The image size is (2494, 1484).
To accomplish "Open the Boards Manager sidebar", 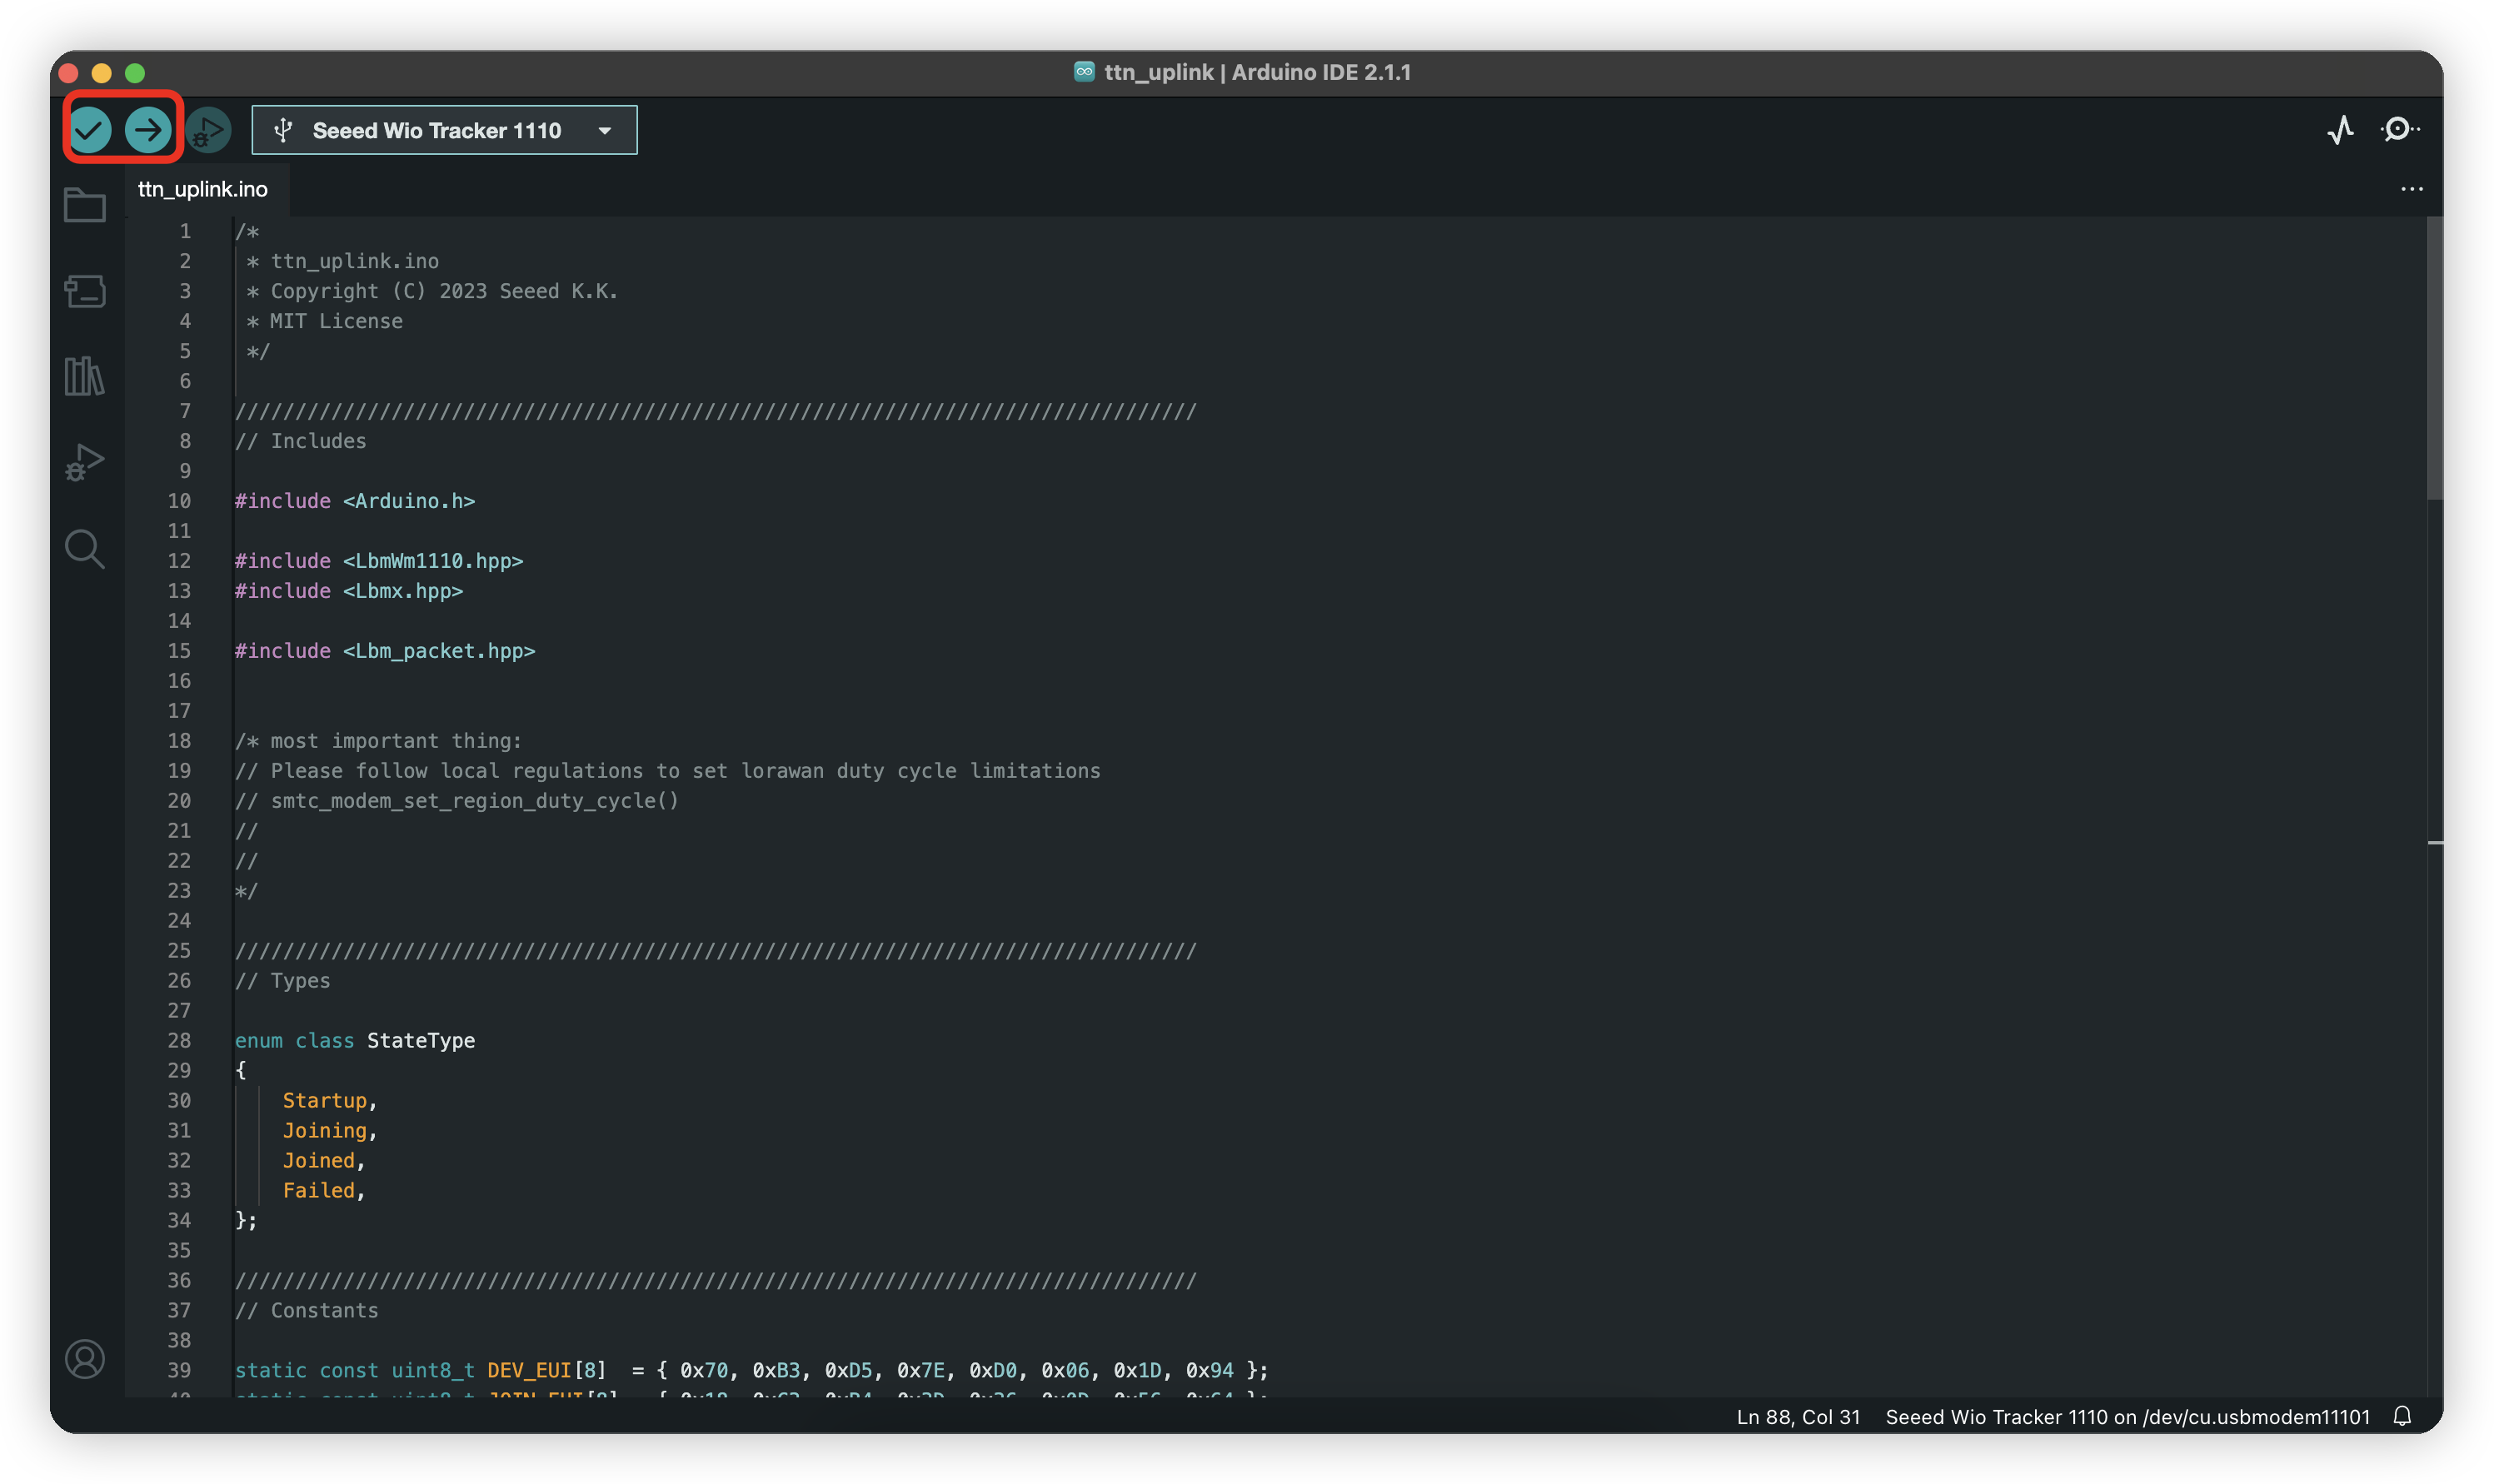I will click(85, 291).
